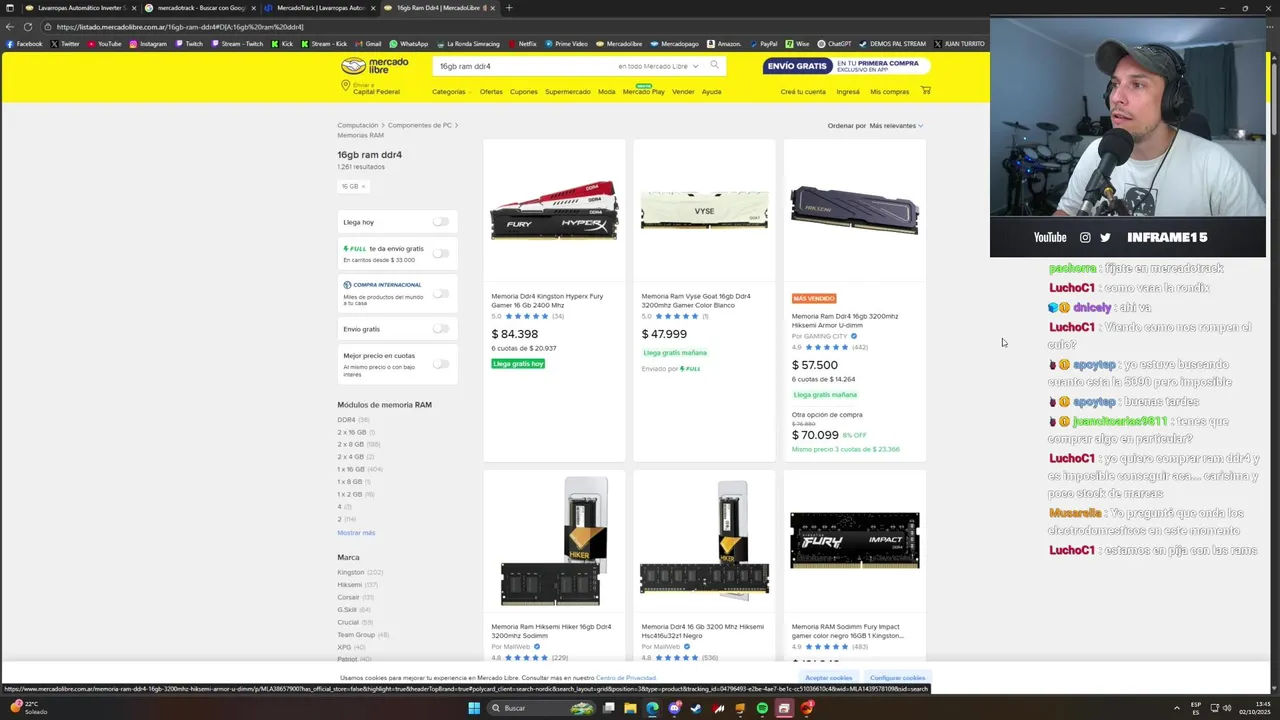1280x720 pixels.
Task: Click Aceptar cookies button
Action: pyautogui.click(x=829, y=678)
